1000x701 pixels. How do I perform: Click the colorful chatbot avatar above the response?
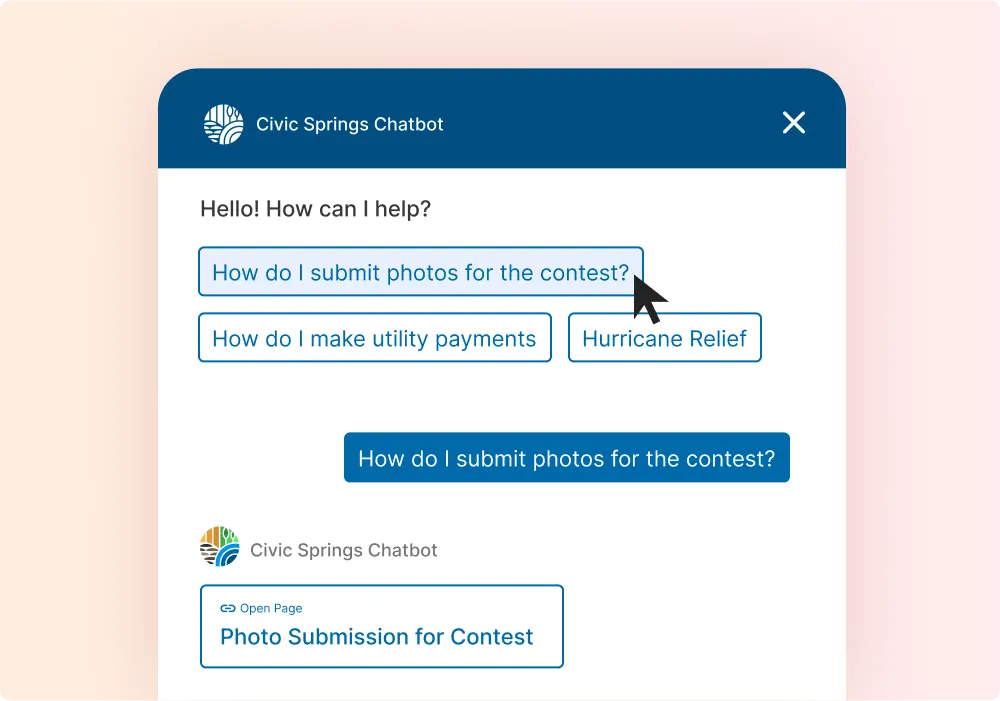point(220,548)
